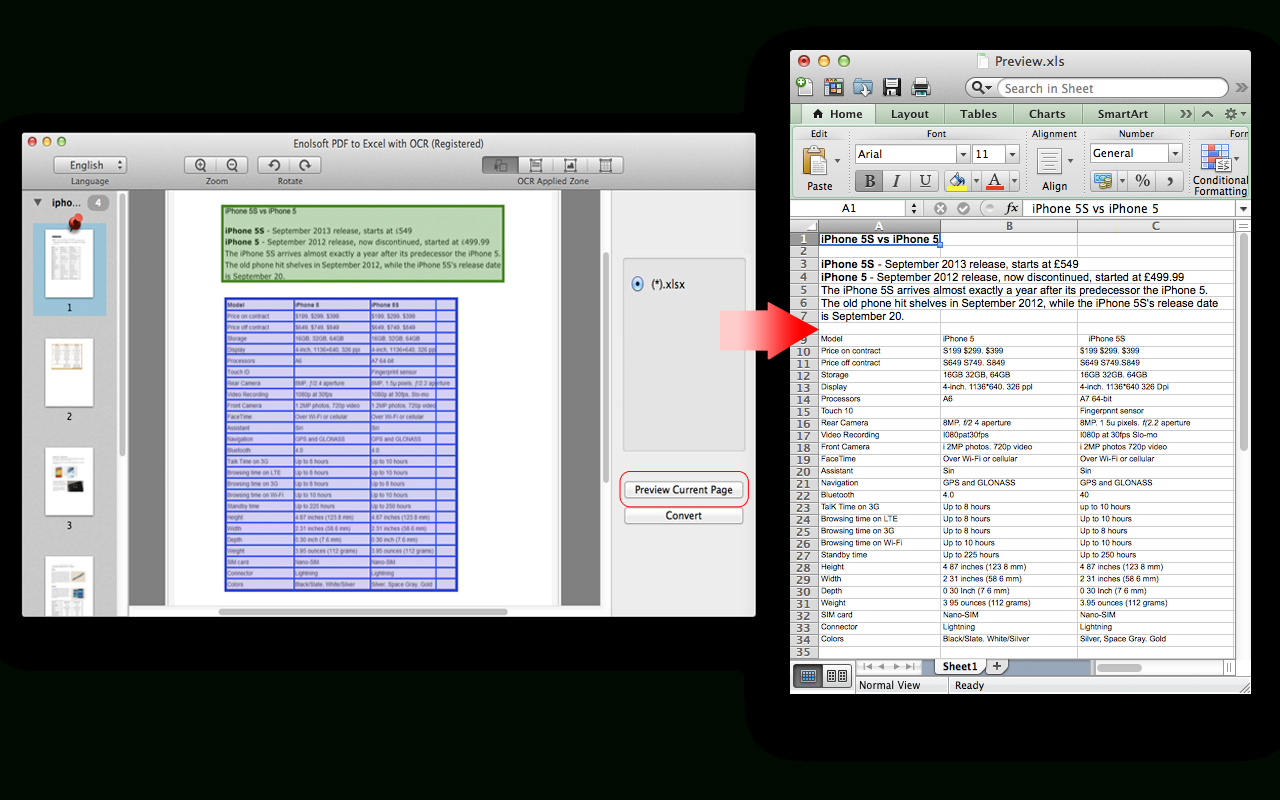Select the first OCR Applied Zone mode icon
This screenshot has height=800, width=1280.
501,165
